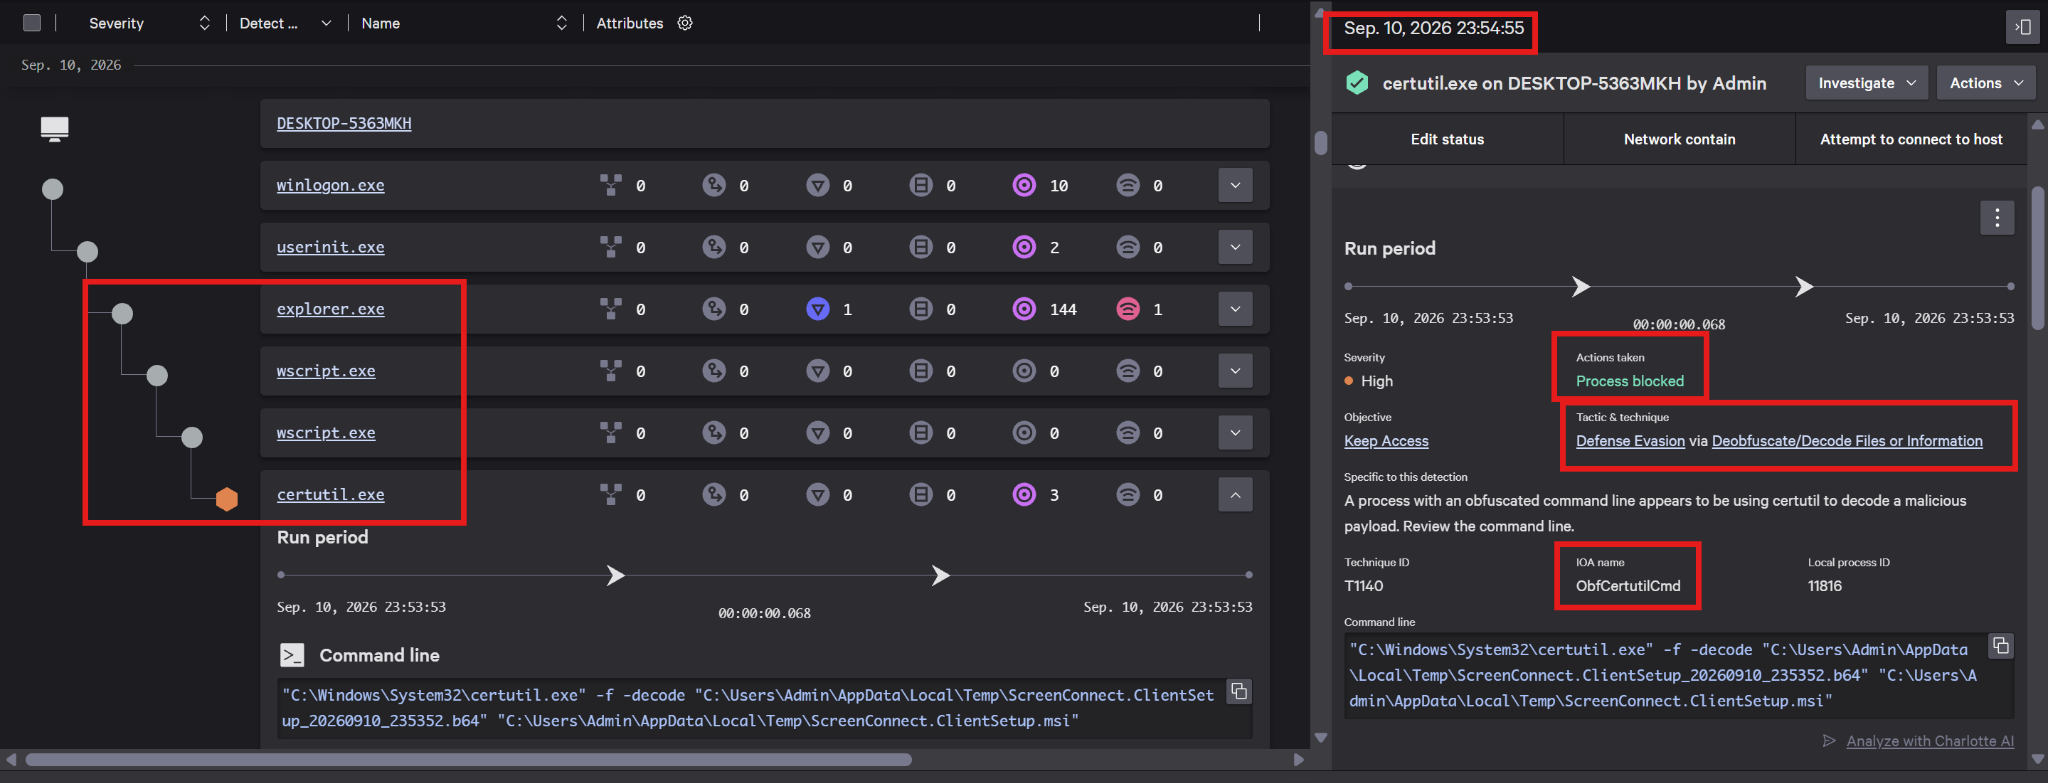Expand userinit.exe row details
The image size is (2048, 783).
pos(1235,247)
